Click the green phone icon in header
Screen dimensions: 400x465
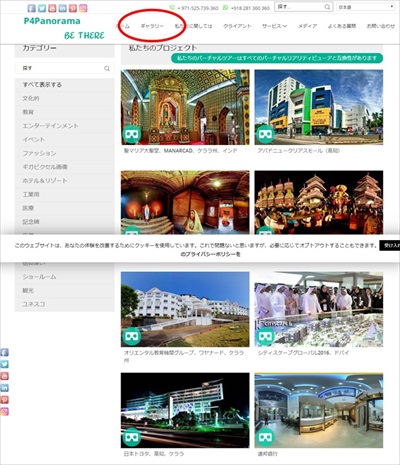(172, 7)
